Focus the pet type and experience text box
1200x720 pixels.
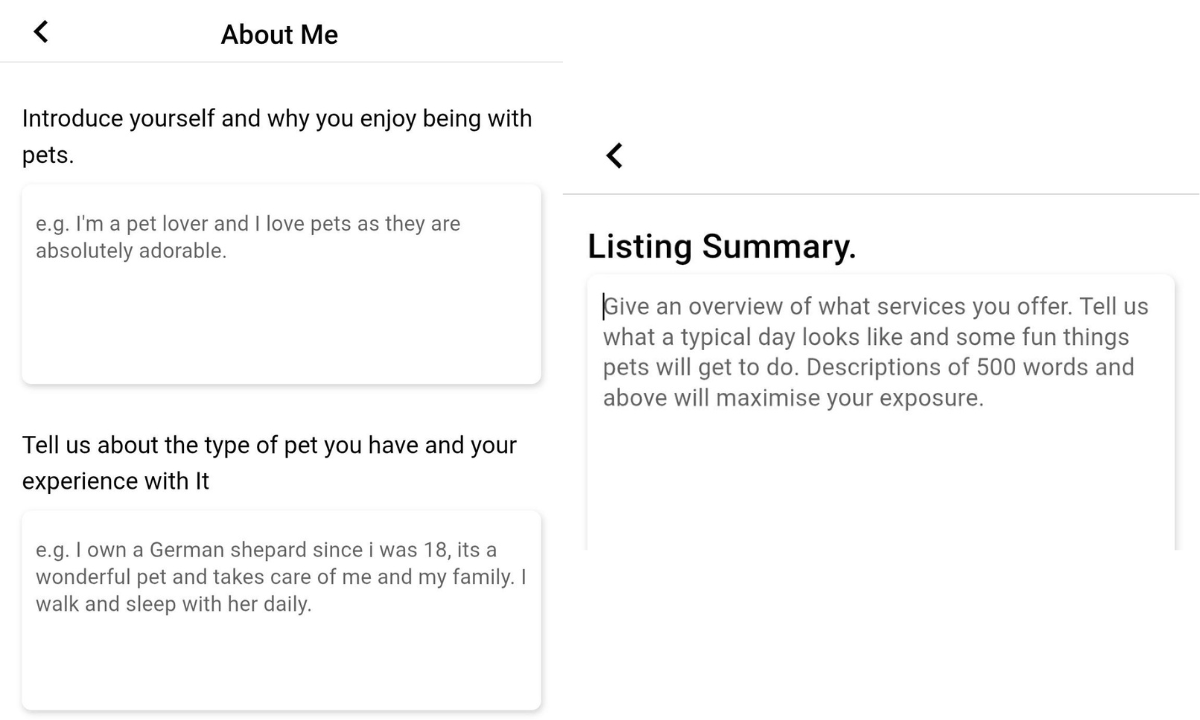click(281, 610)
